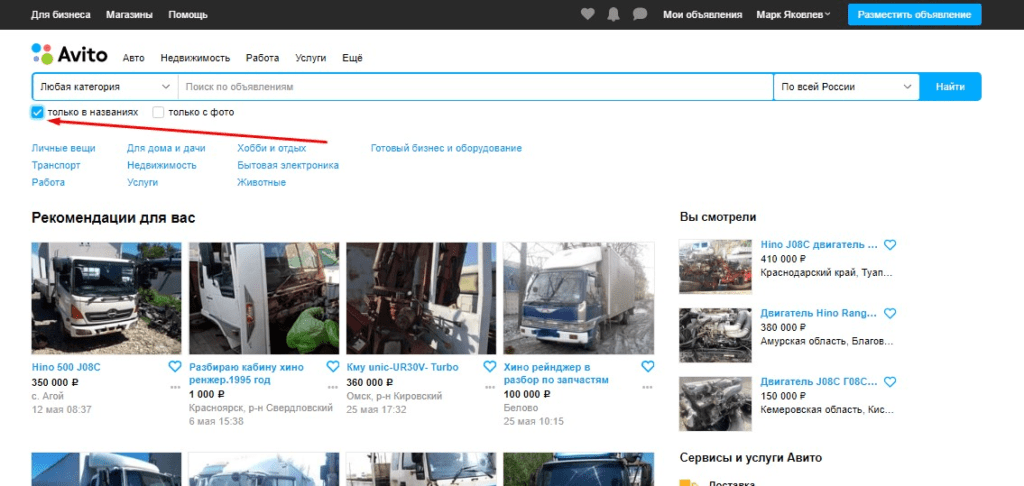The height and width of the screenshot is (486, 1024).
Task: Enable the 'только с фото' checkbox
Action: pos(158,112)
